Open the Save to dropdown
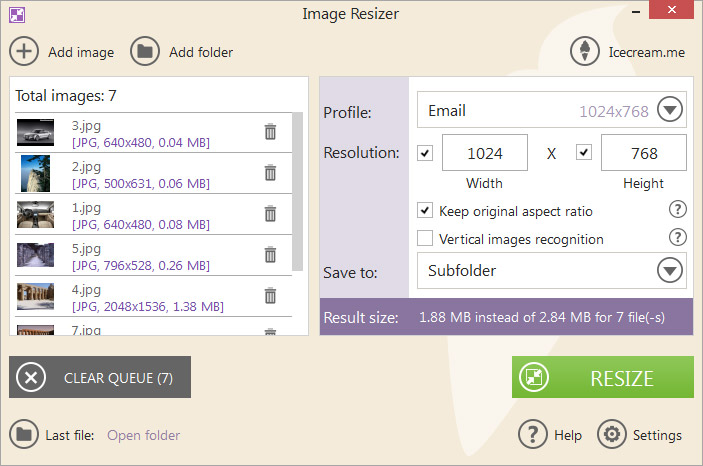Image resolution: width=703 pixels, height=466 pixels. [x=669, y=270]
